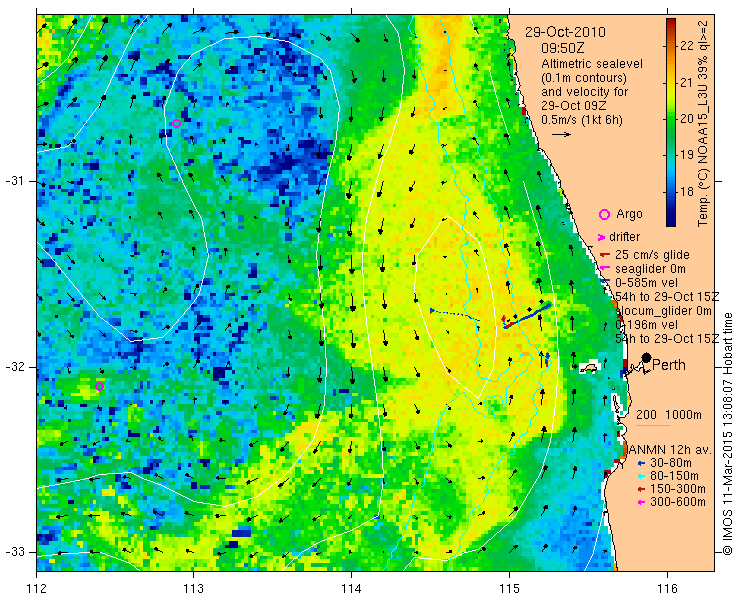Click the 22 label on temperature scale
The width and height of the screenshot is (740, 600).
(687, 46)
